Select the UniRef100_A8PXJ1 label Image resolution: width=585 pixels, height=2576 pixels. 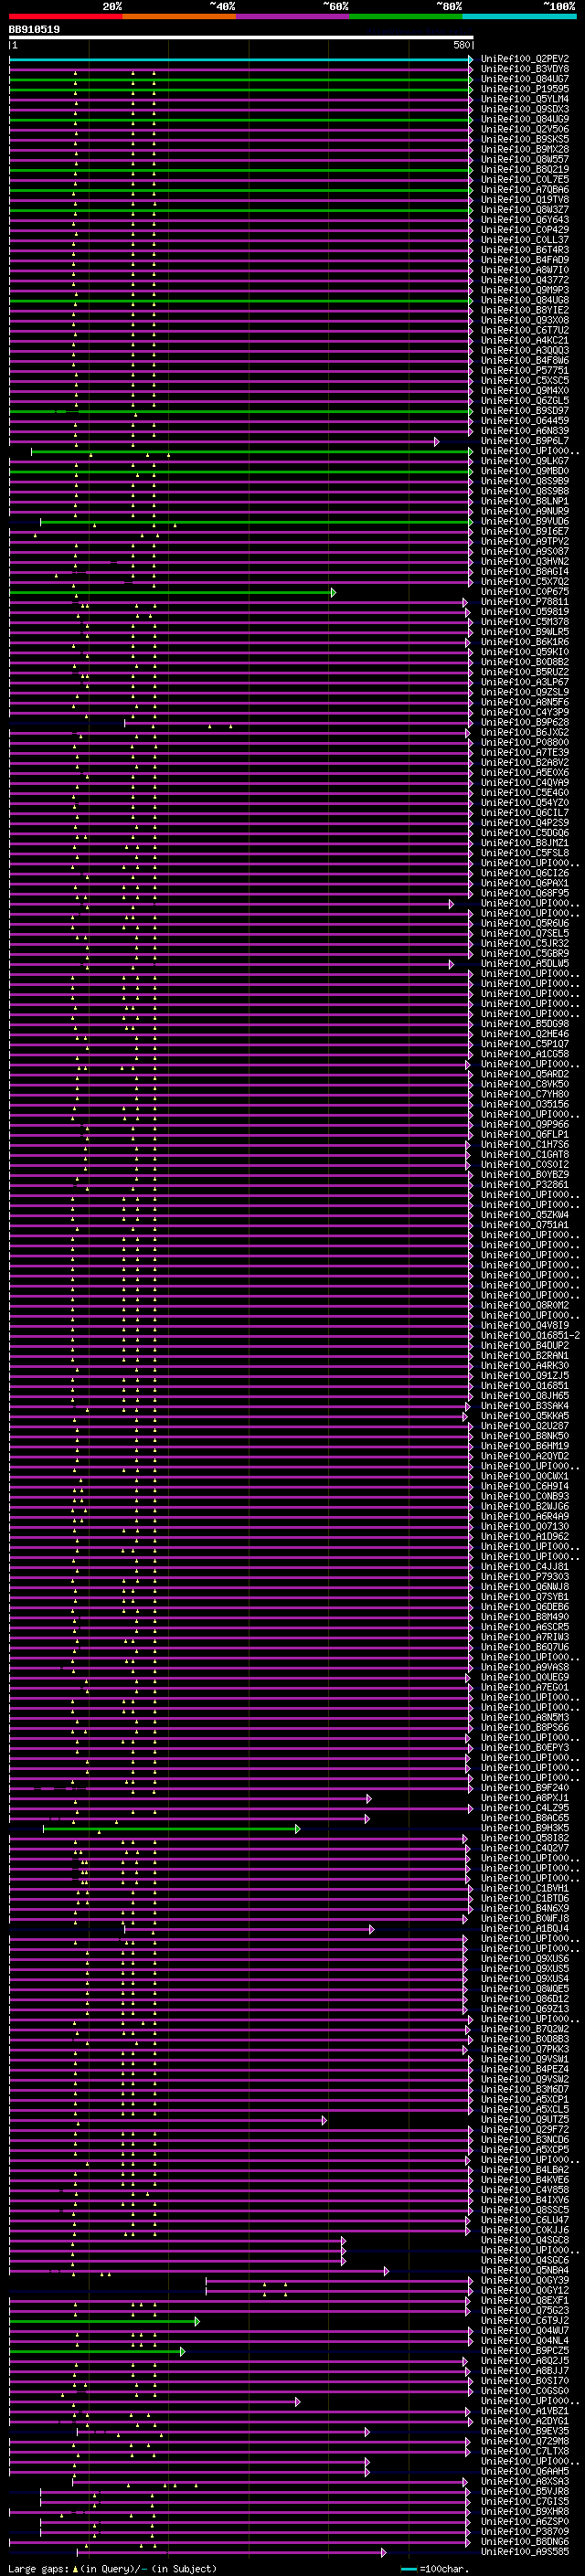[525, 1798]
